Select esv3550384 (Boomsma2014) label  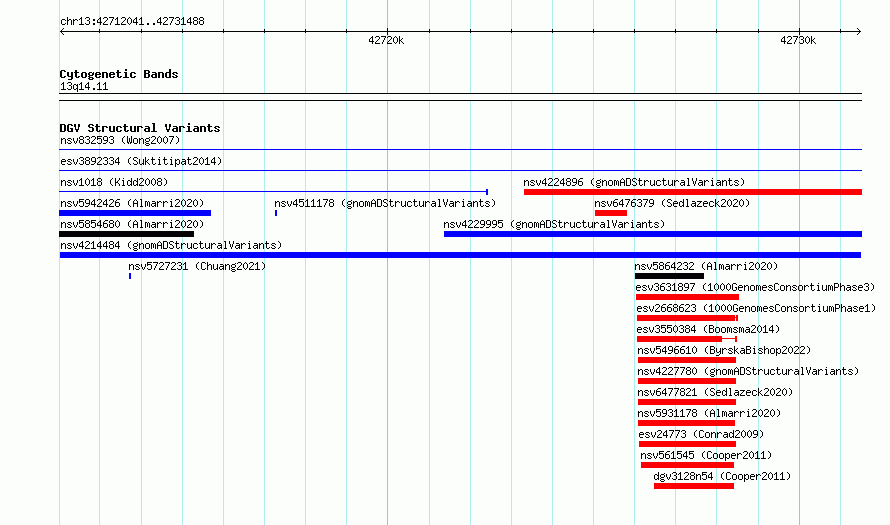[x=708, y=329]
